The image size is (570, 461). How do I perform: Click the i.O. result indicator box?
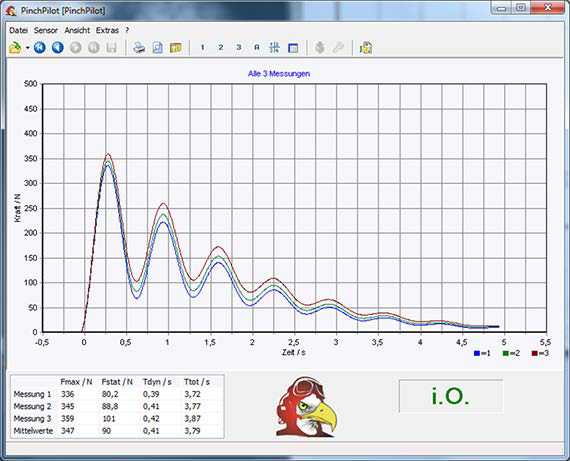[451, 396]
